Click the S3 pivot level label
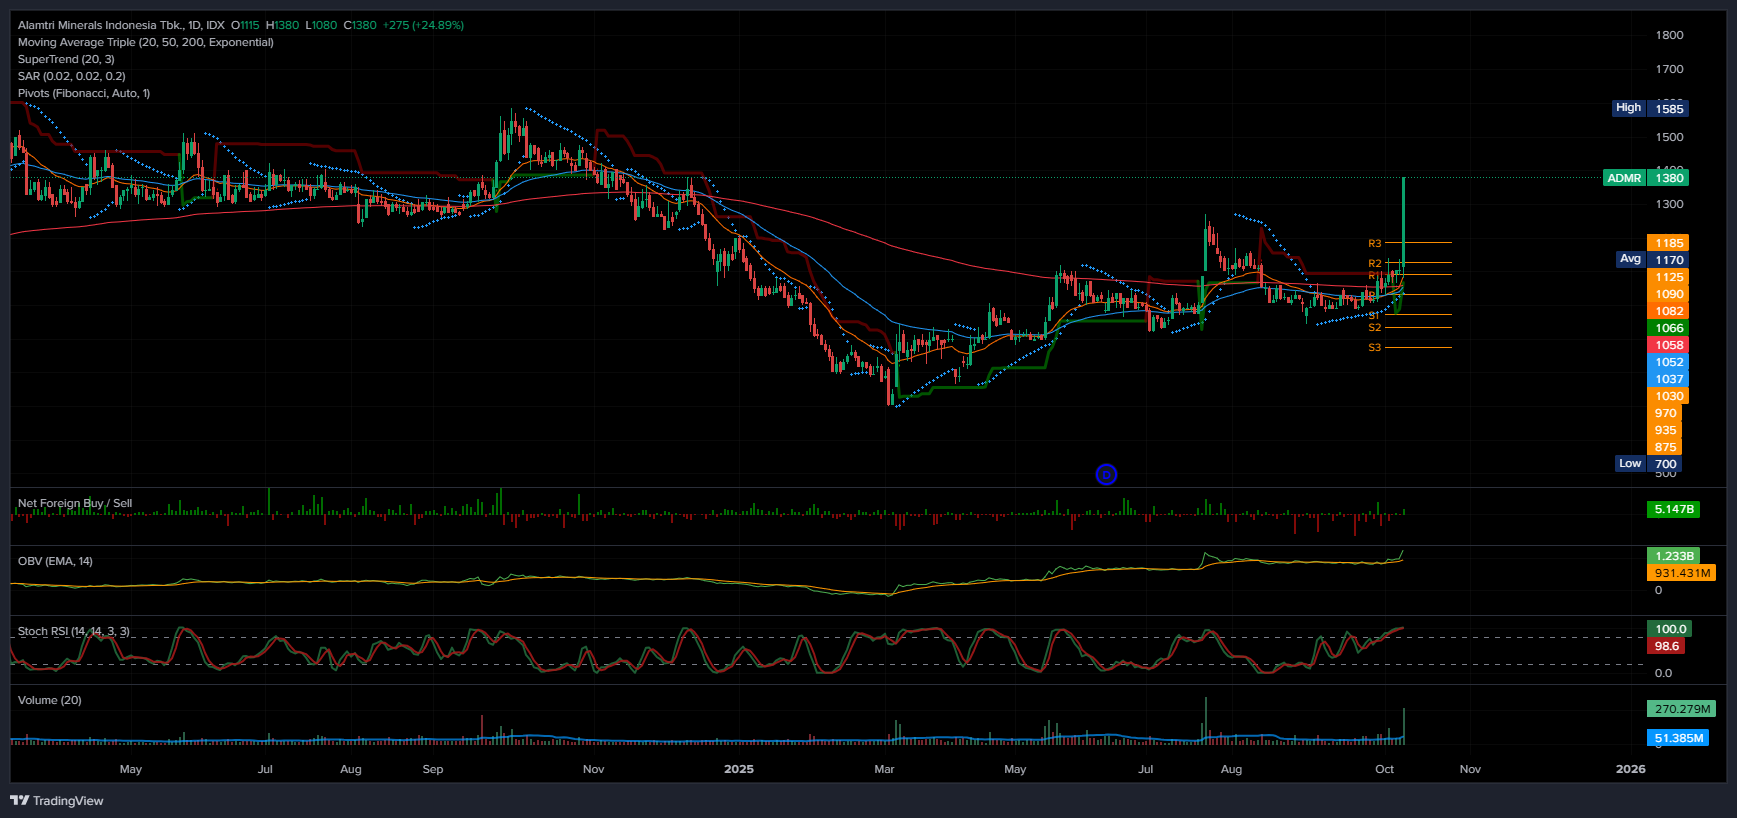This screenshot has height=818, width=1737. pos(1375,348)
